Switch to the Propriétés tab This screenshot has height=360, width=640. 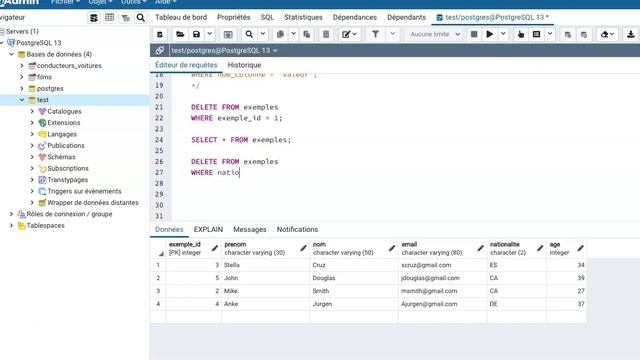(233, 17)
